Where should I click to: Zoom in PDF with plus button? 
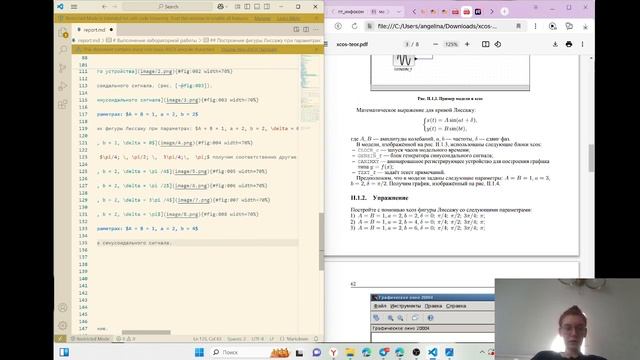467,44
